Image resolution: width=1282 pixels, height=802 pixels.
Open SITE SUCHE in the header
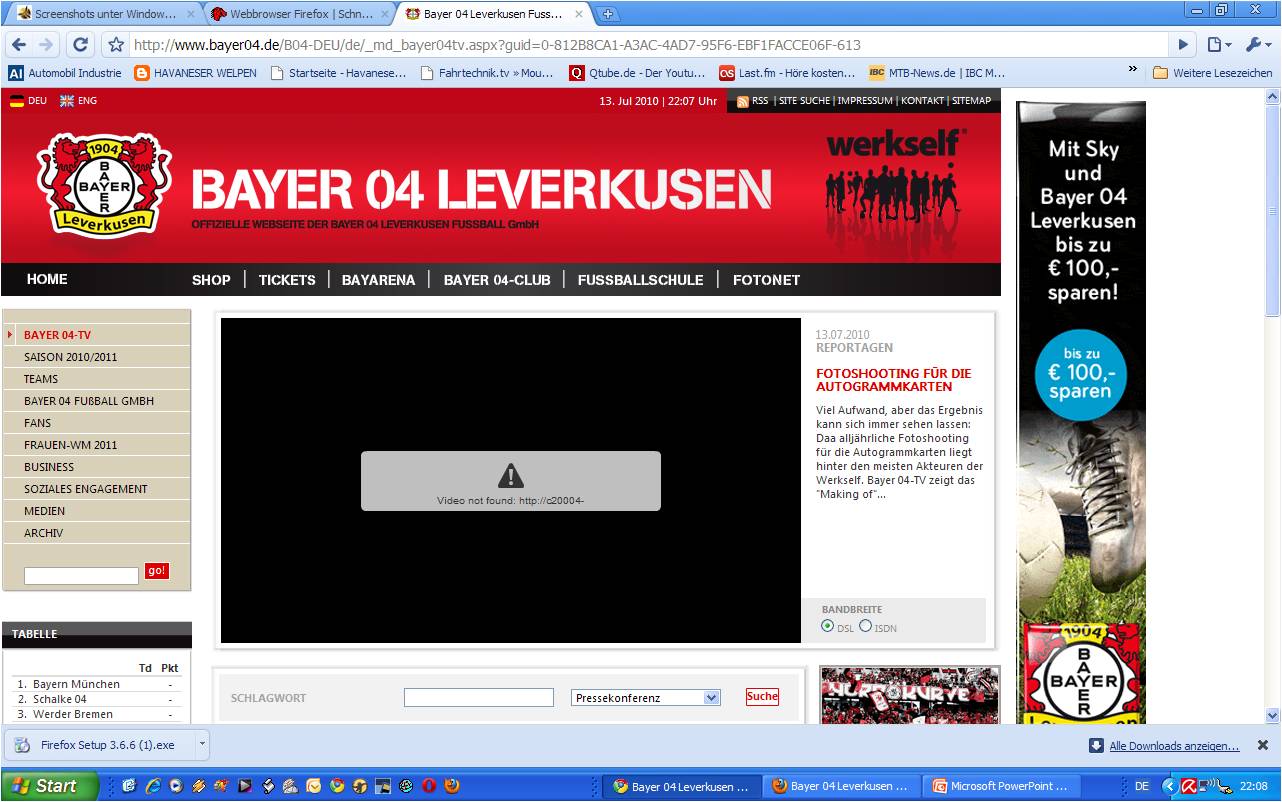pos(805,101)
